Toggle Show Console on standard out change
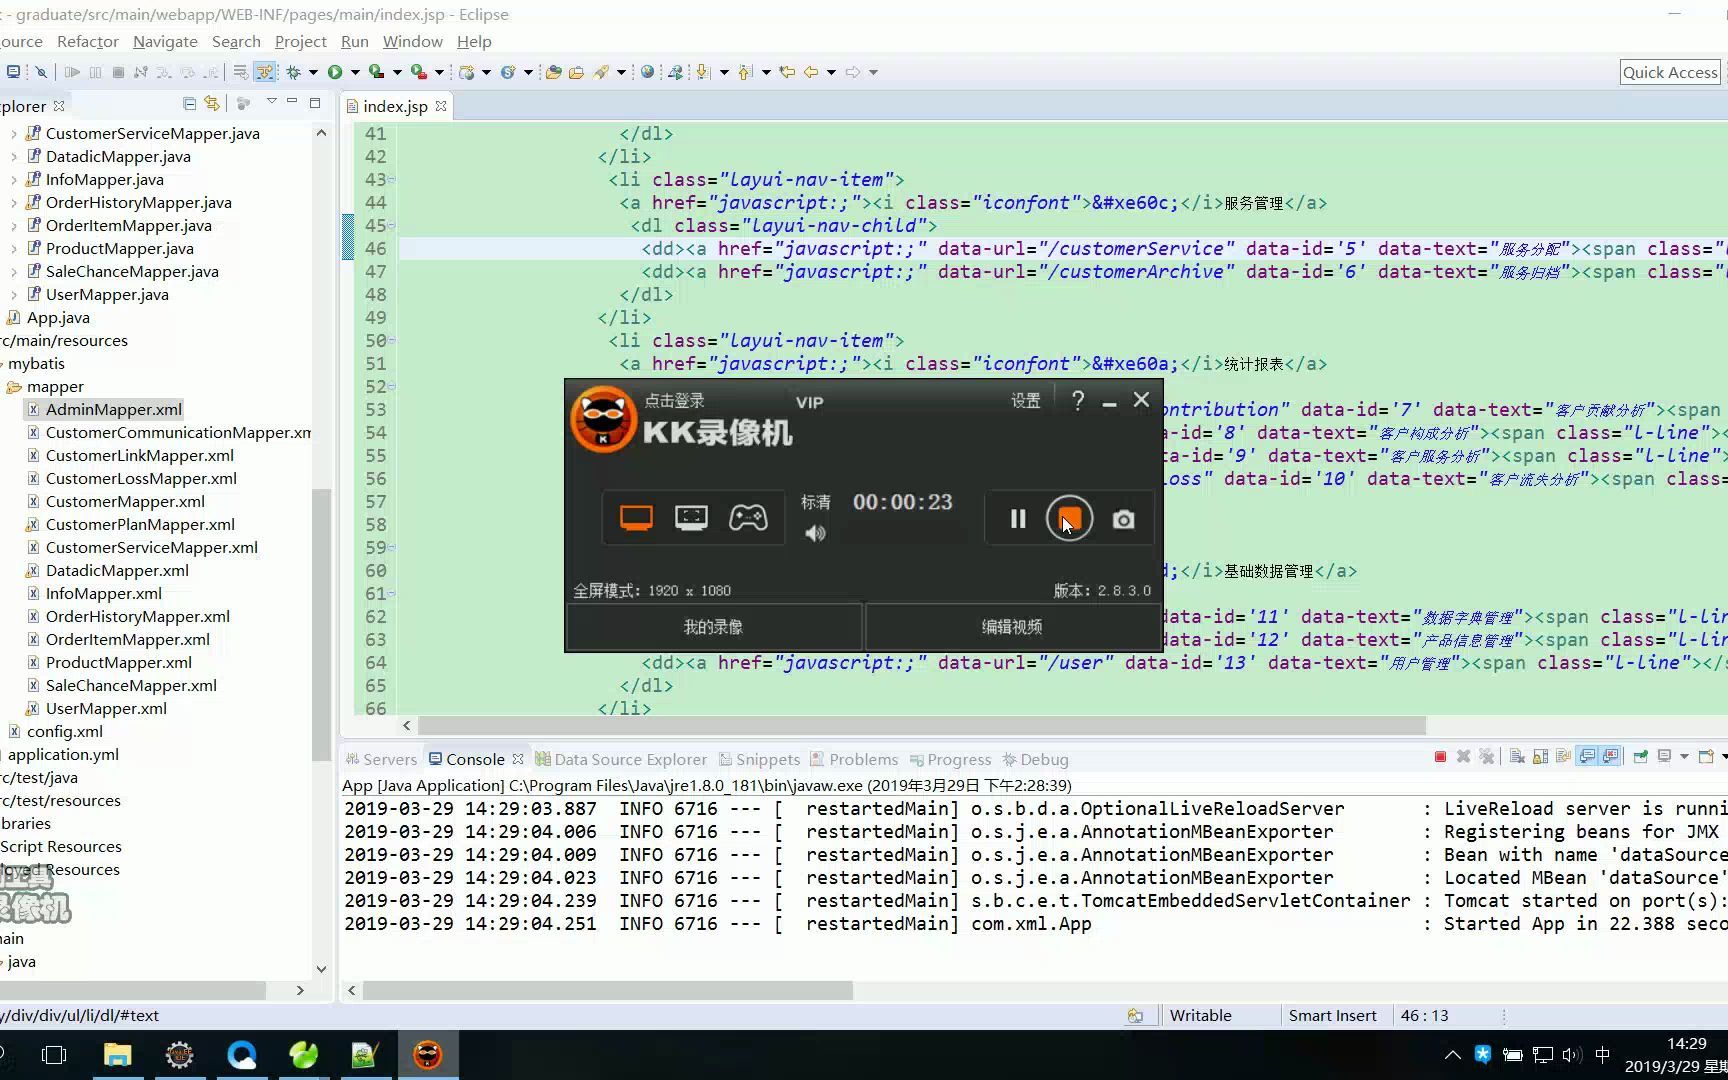Image resolution: width=1728 pixels, height=1080 pixels. click(x=1587, y=757)
